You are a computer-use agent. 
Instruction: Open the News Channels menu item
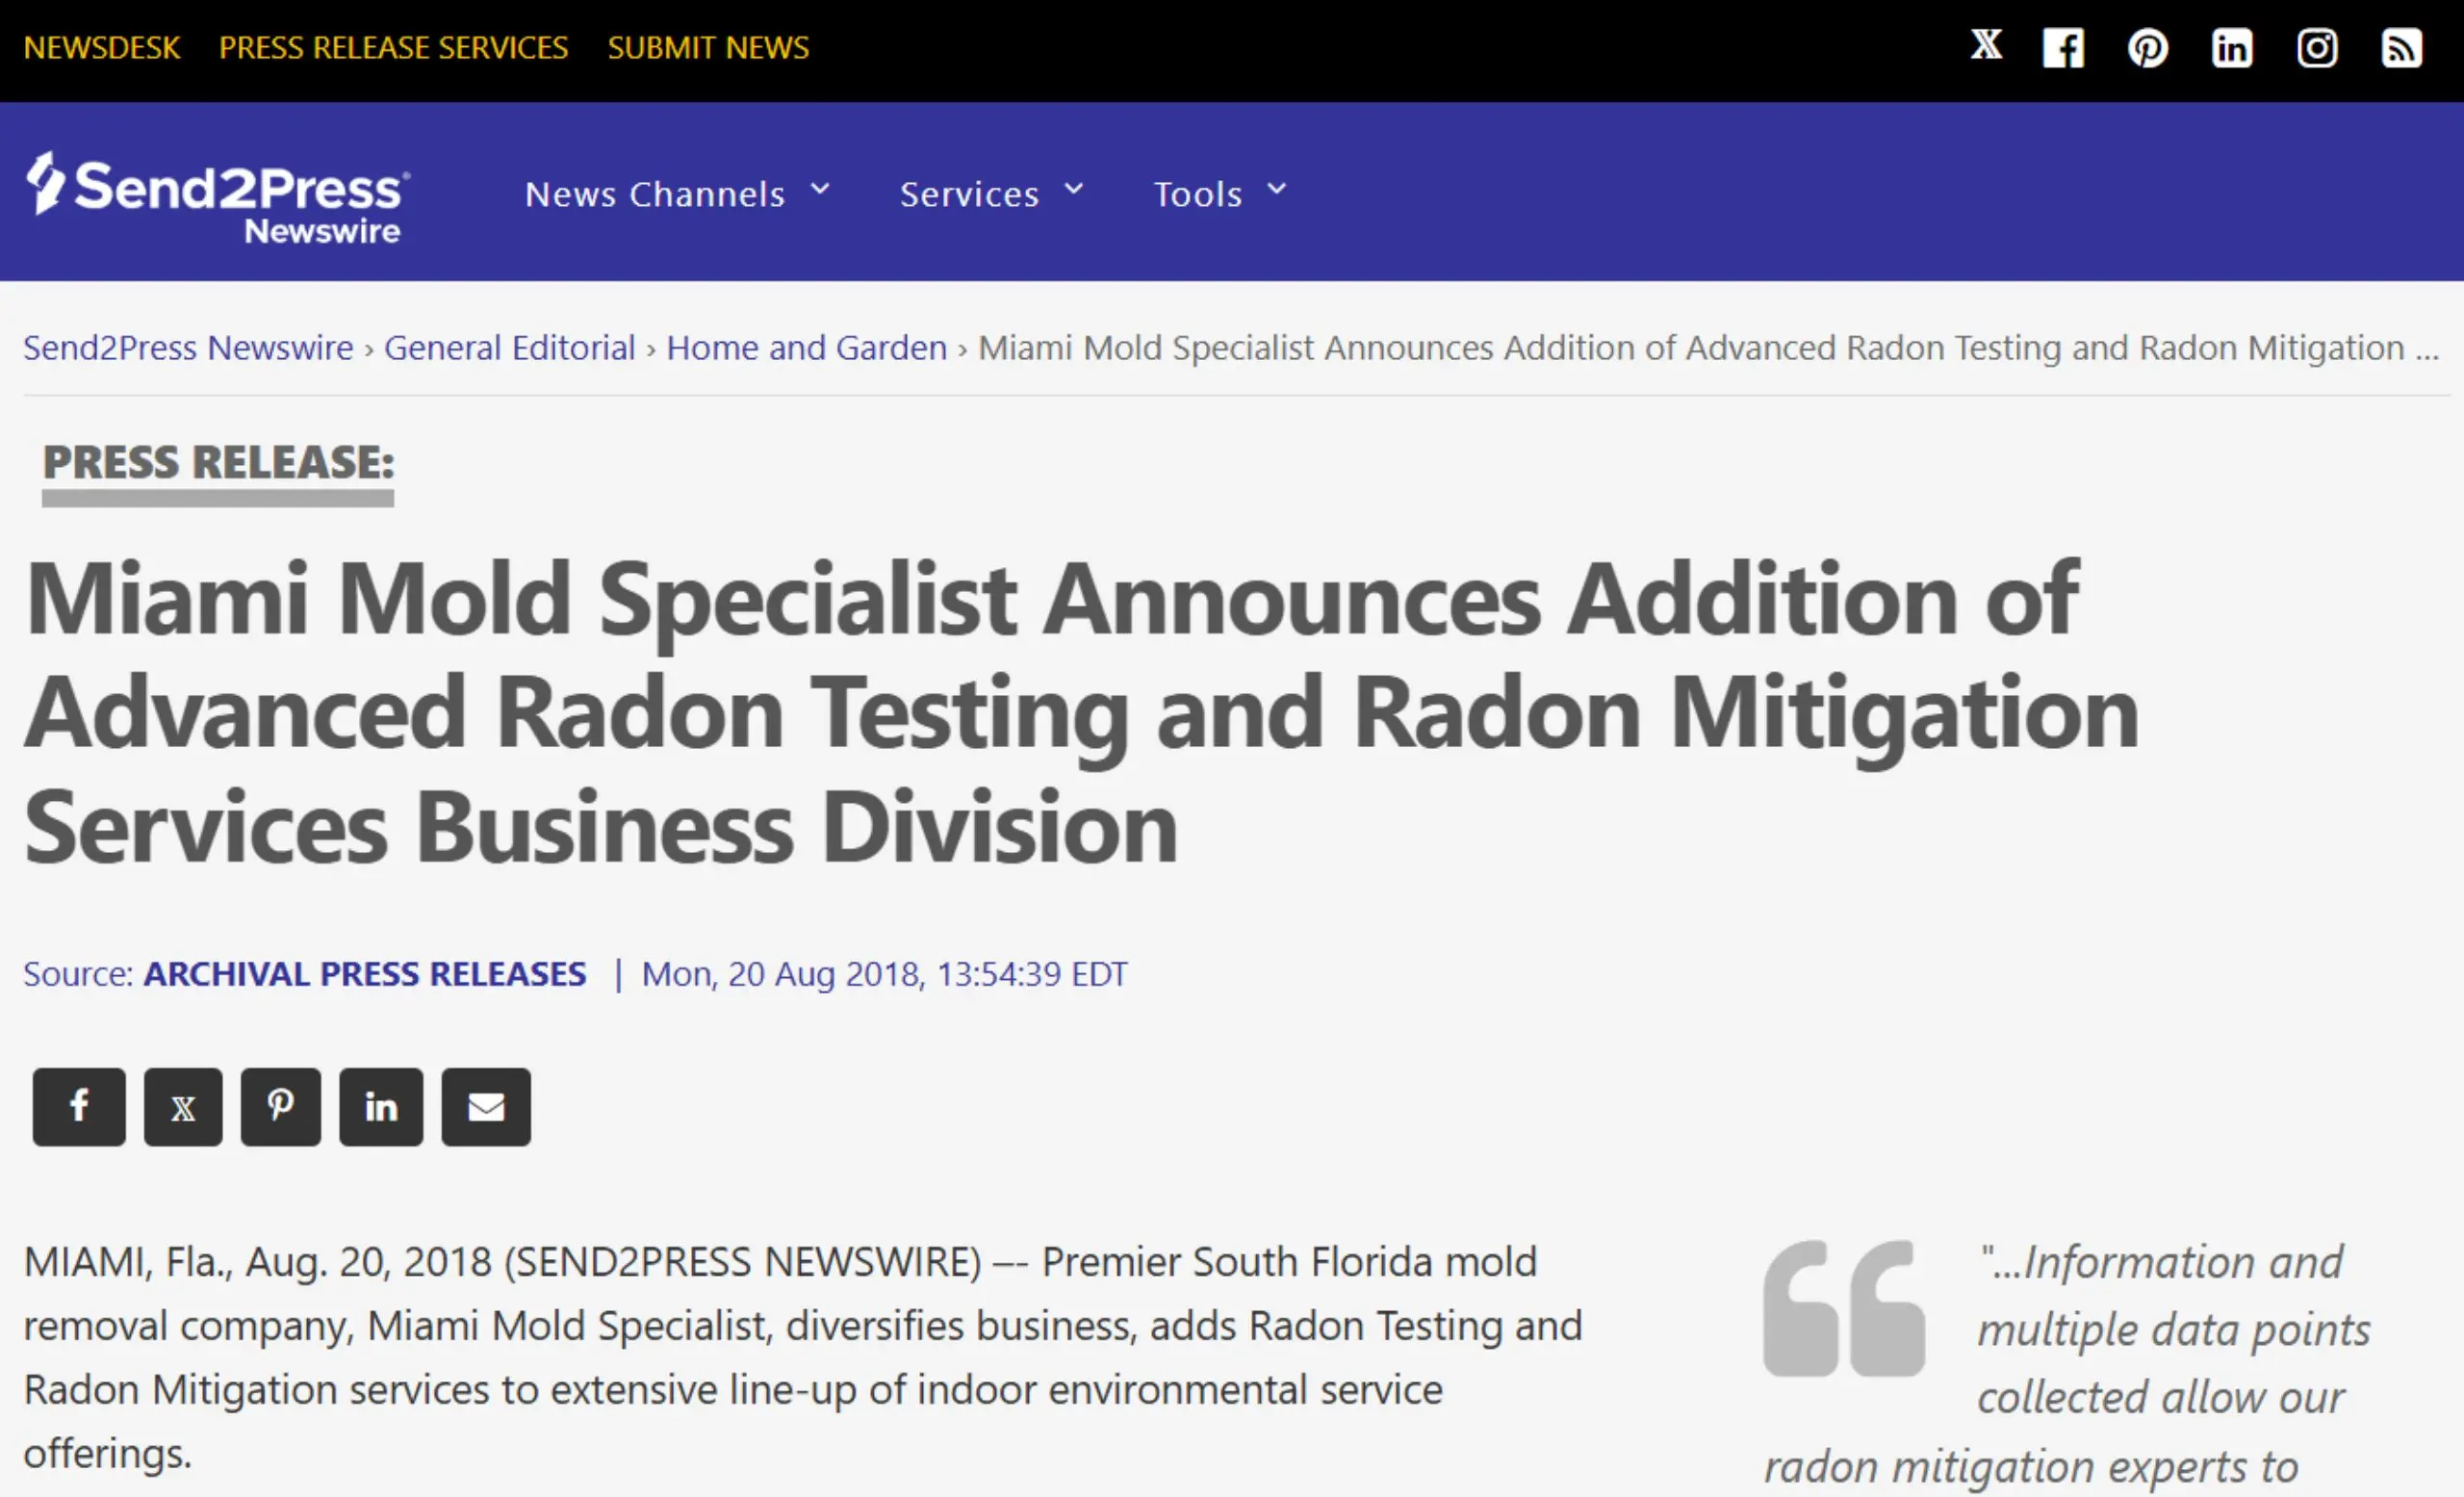tap(655, 193)
